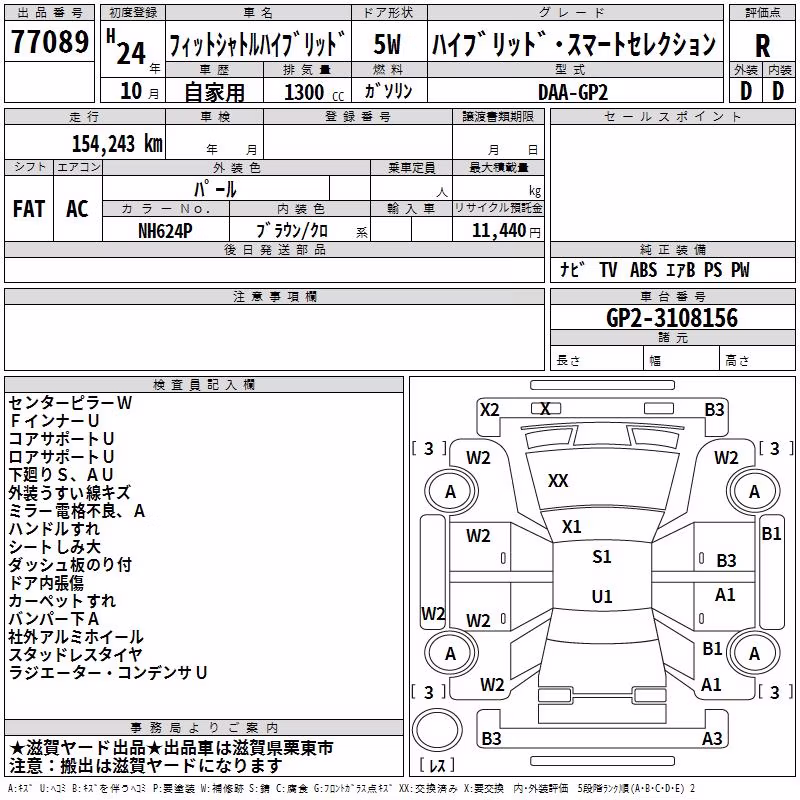
Task: Click model code DAA-GP2
Action: (573, 92)
